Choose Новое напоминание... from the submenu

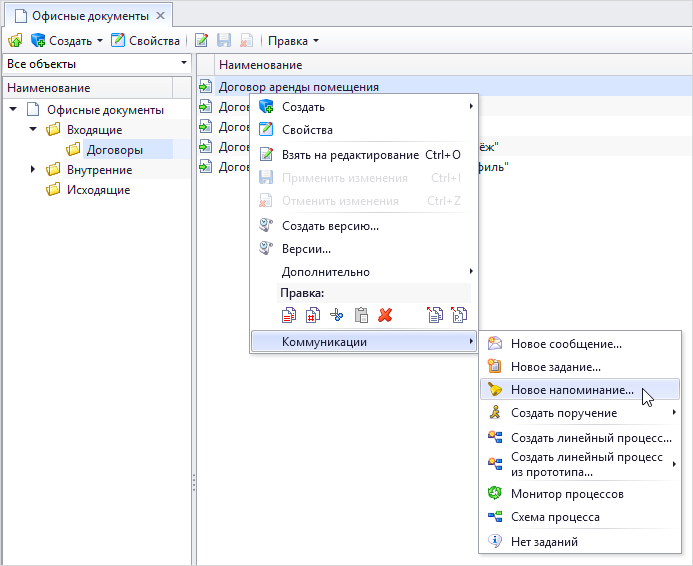tap(572, 390)
